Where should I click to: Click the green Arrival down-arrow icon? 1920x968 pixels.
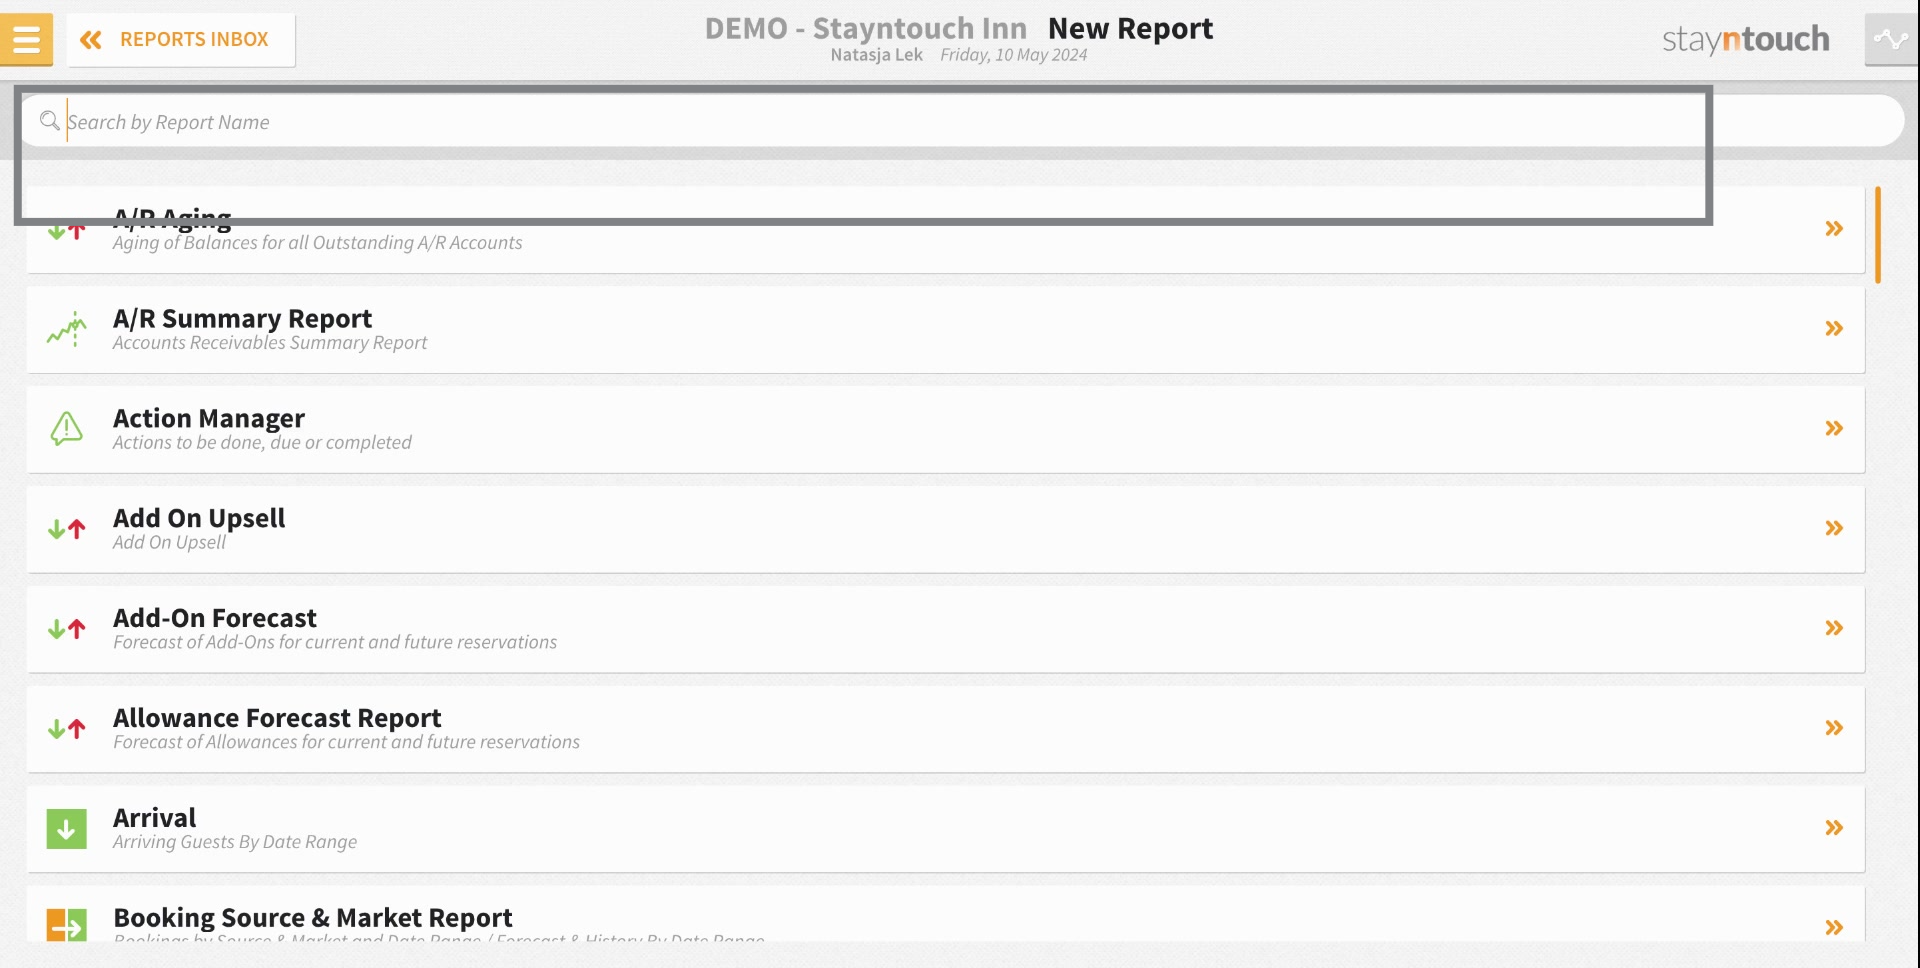[67, 829]
